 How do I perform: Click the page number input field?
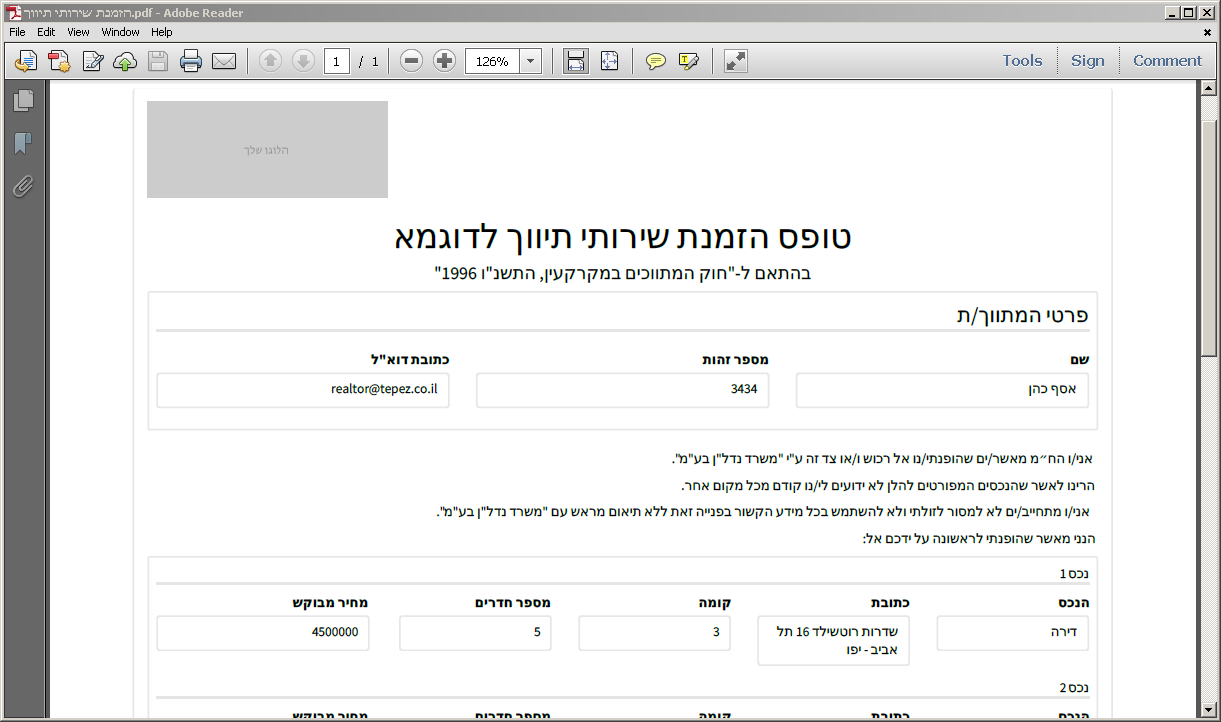(336, 61)
